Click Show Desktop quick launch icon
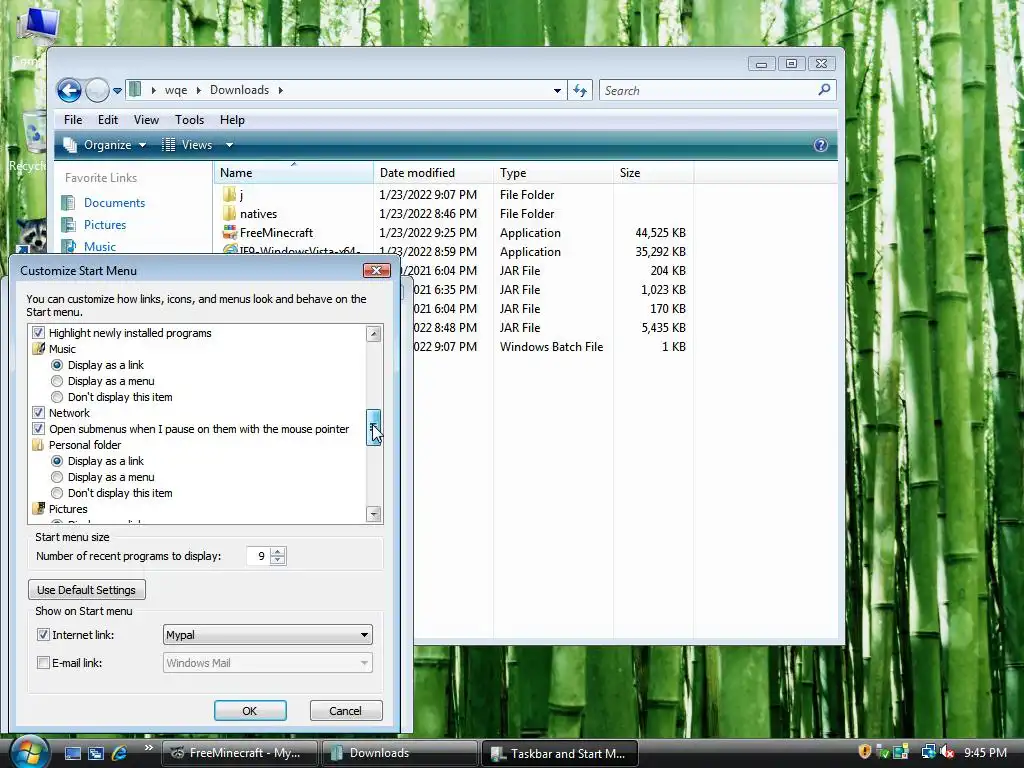The image size is (1024, 768). pyautogui.click(x=72, y=753)
